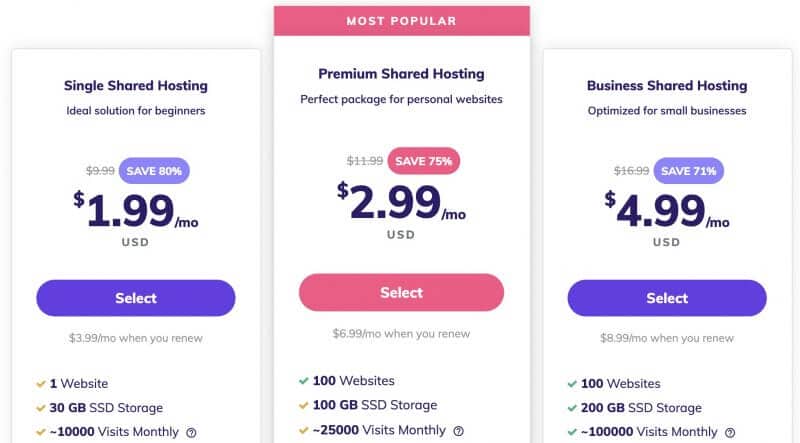Click the SAVE 71% badge
The width and height of the screenshot is (800, 443).
coord(689,171)
